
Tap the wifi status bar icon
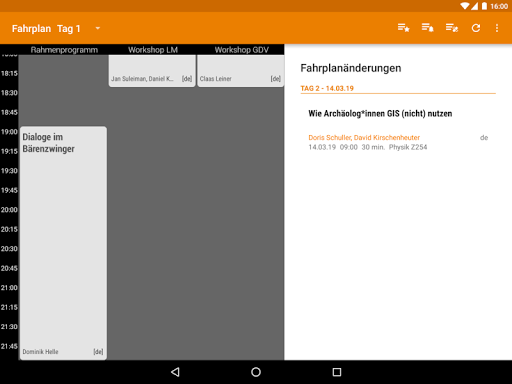(465, 6)
